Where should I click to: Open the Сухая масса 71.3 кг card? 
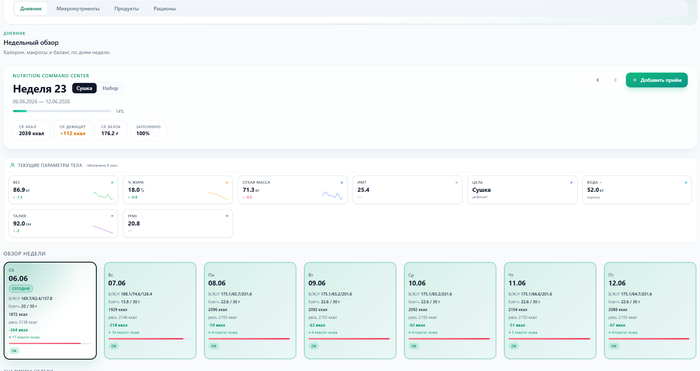[x=292, y=190]
